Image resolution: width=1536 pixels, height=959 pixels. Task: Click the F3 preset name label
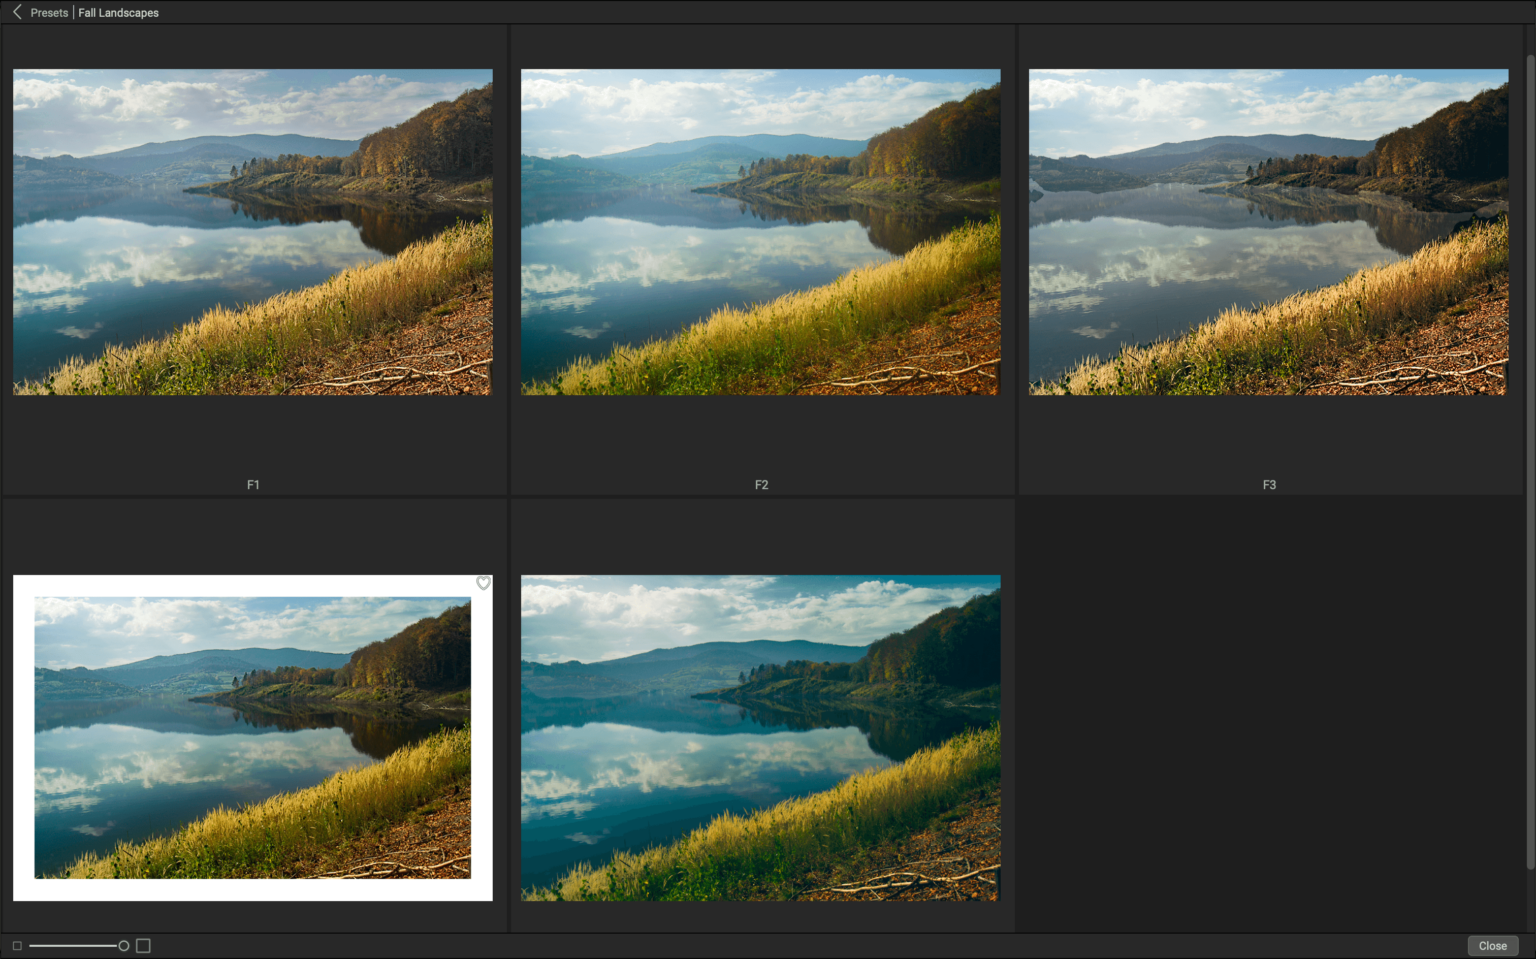[1268, 484]
